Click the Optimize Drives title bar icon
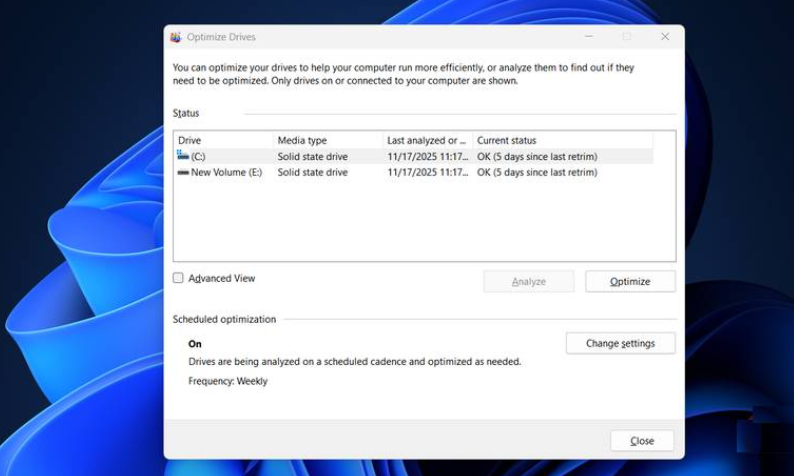The image size is (794, 476). (x=176, y=37)
